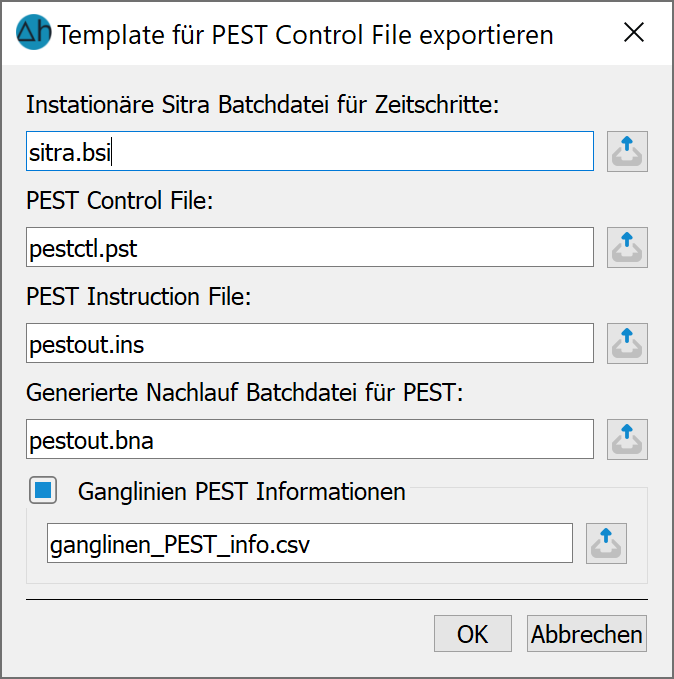
Task: Click the application logo in title bar
Action: (x=33, y=32)
